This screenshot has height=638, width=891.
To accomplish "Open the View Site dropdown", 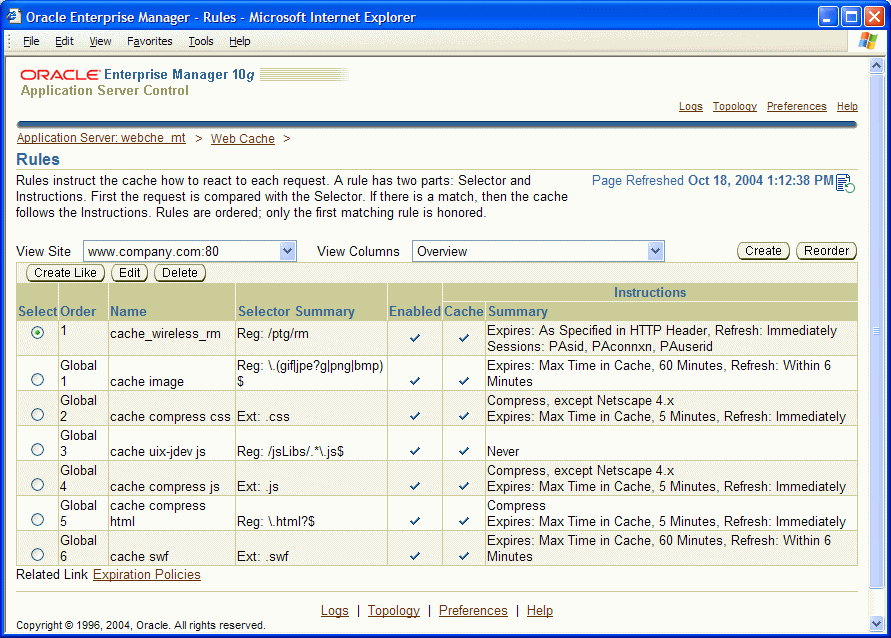I will tap(288, 251).
